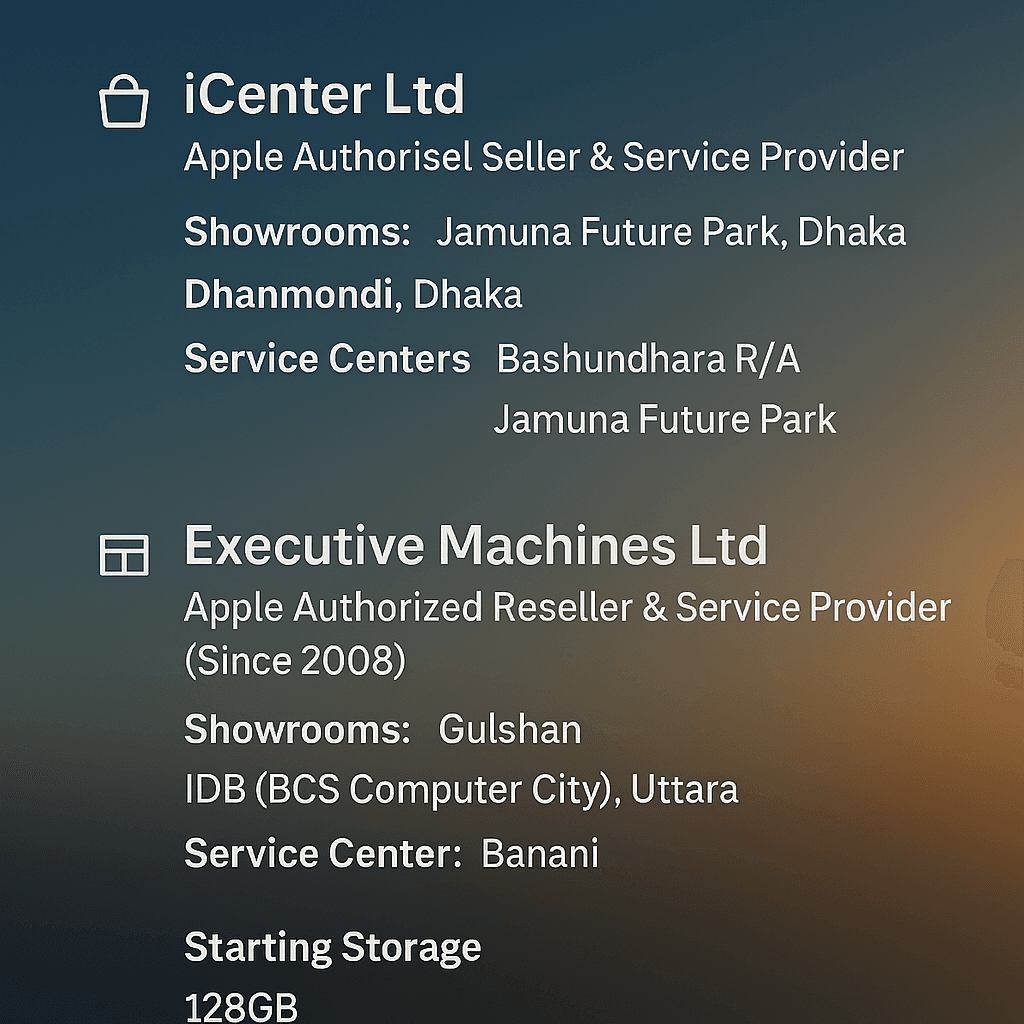Select Jamuna Future Park service center entry
The height and width of the screenshot is (1024, 1024).
coord(664,419)
